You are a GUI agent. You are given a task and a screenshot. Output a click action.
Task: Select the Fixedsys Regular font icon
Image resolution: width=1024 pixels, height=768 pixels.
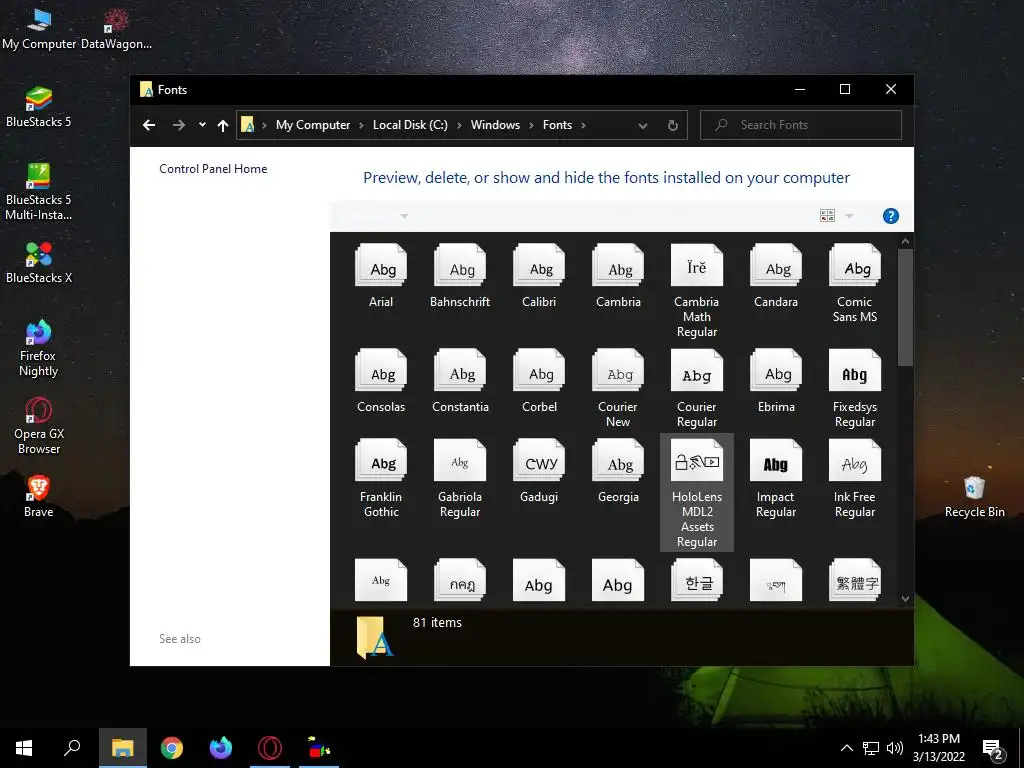(855, 370)
